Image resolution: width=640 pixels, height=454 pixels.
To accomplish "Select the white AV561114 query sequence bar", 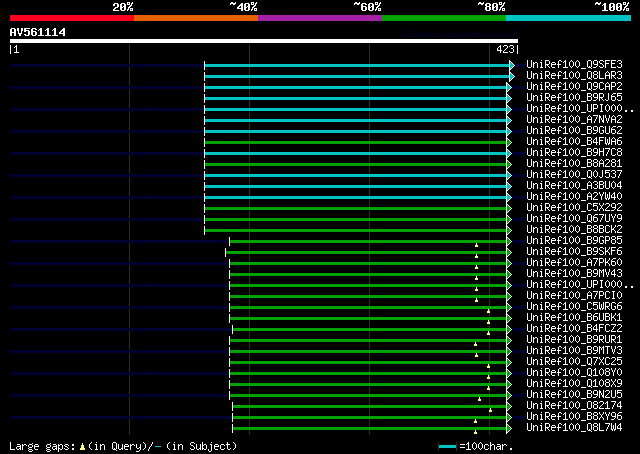I will pos(264,41).
